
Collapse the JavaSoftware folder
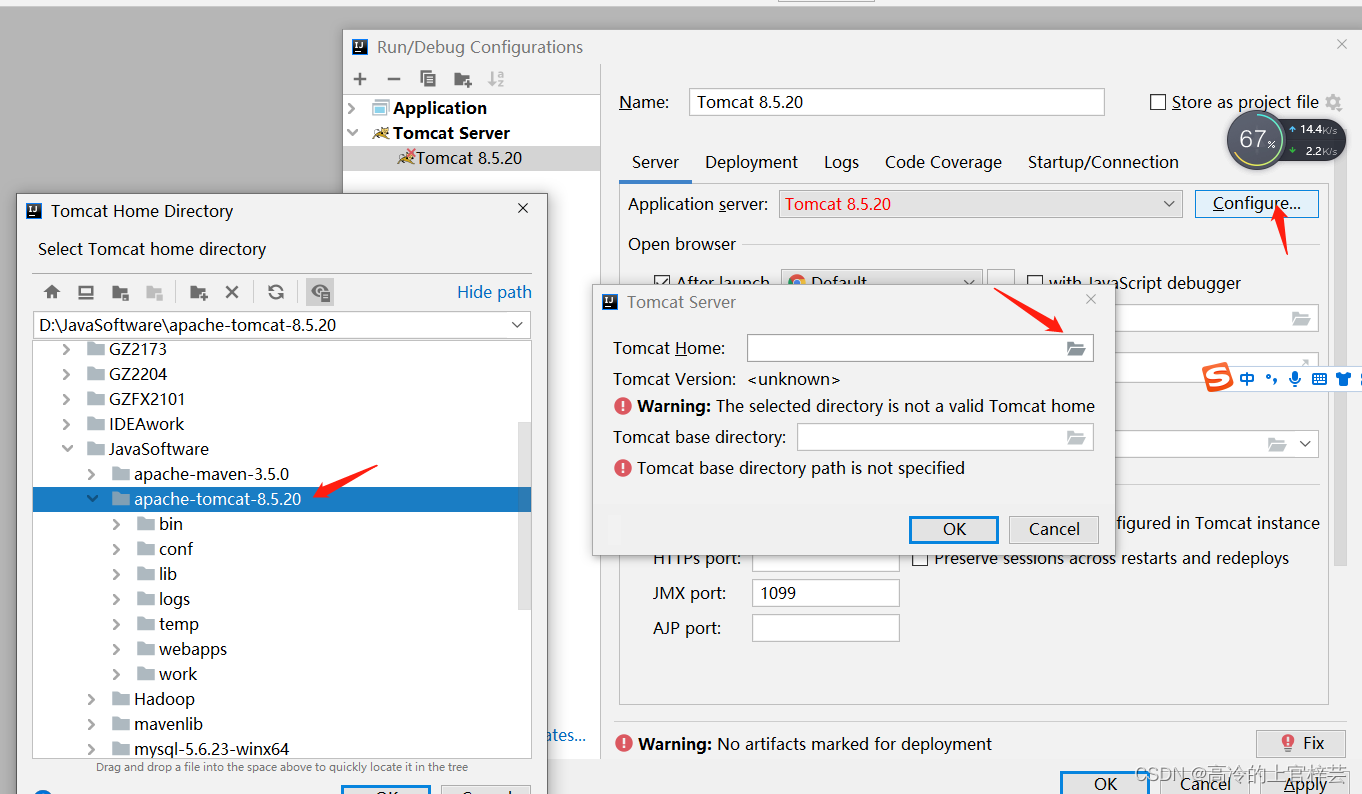click(x=67, y=449)
